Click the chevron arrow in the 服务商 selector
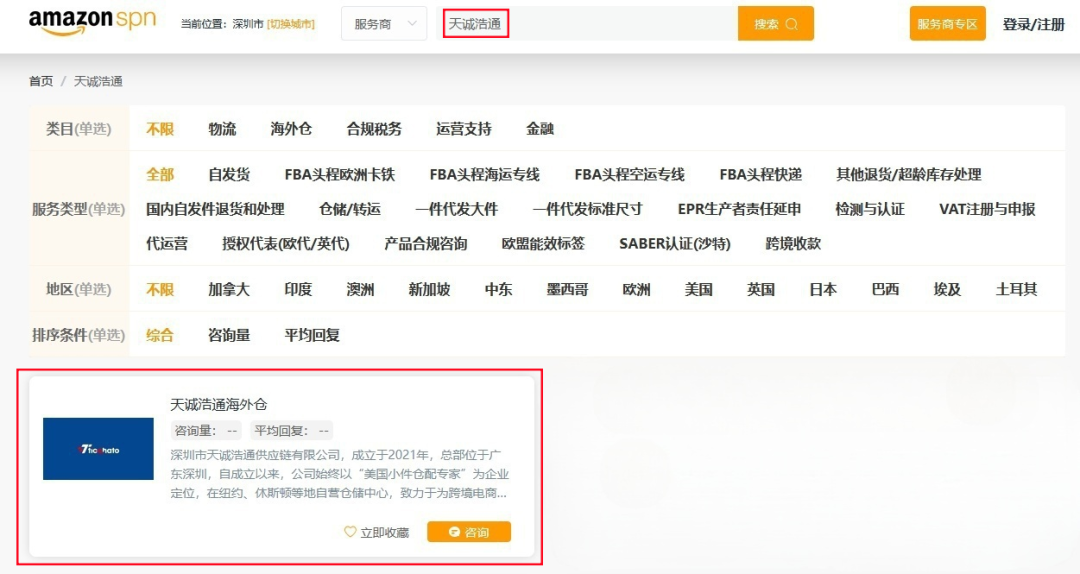This screenshot has width=1080, height=574. click(412, 23)
